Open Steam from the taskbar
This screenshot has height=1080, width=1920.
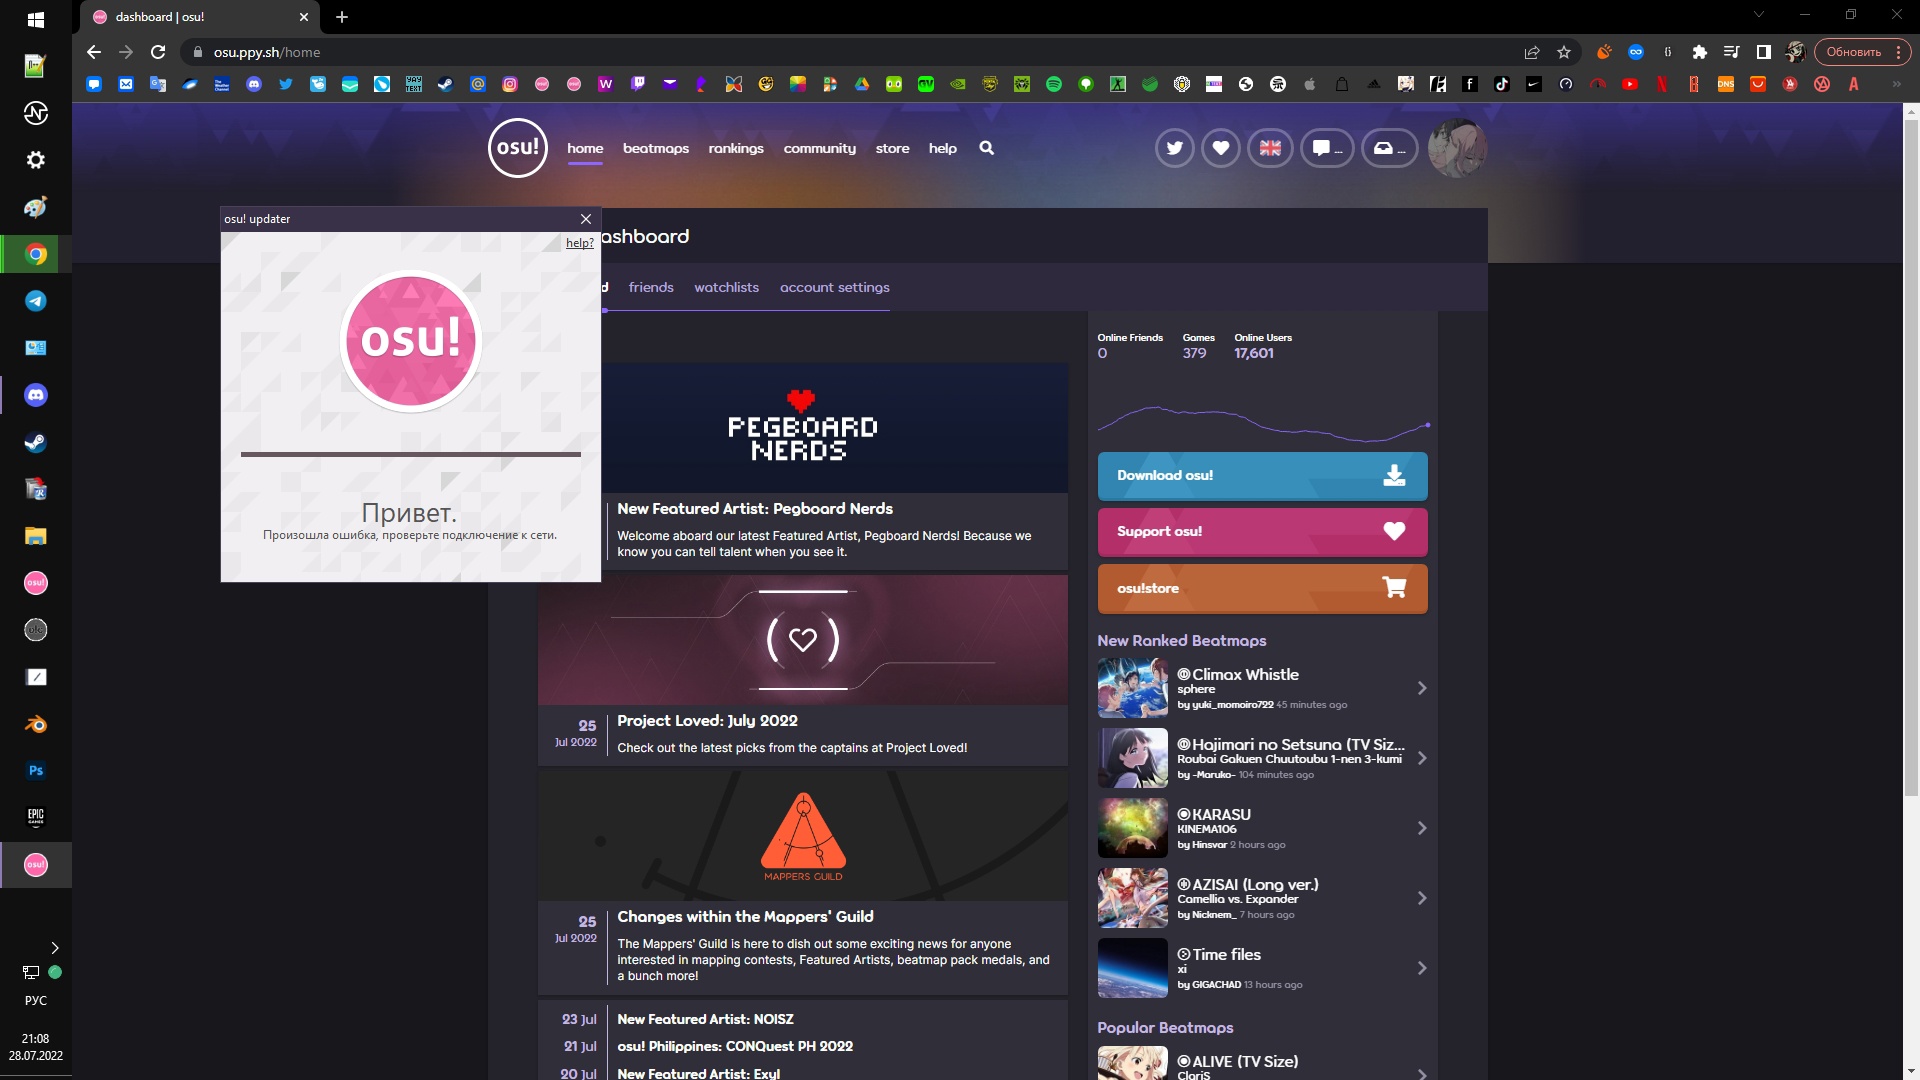(x=36, y=442)
